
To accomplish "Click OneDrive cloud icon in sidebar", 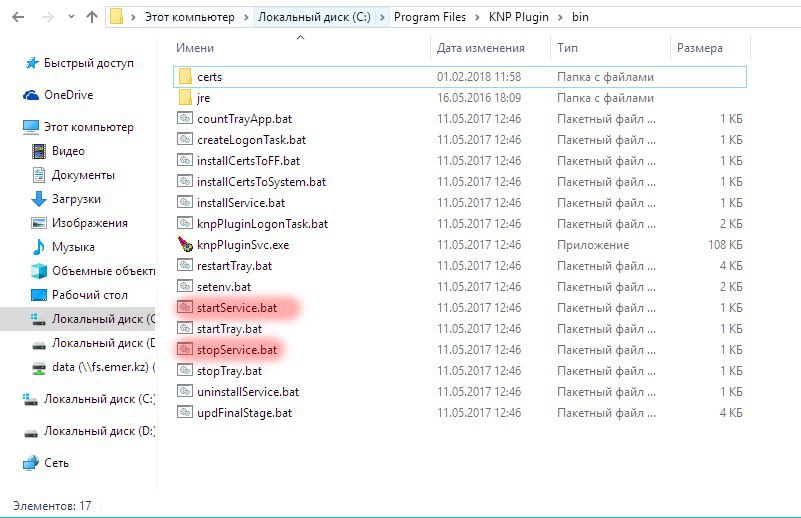I will tap(31, 95).
